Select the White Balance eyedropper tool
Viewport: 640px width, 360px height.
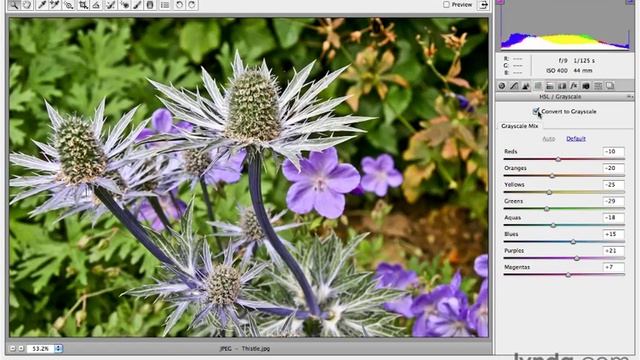pos(41,5)
